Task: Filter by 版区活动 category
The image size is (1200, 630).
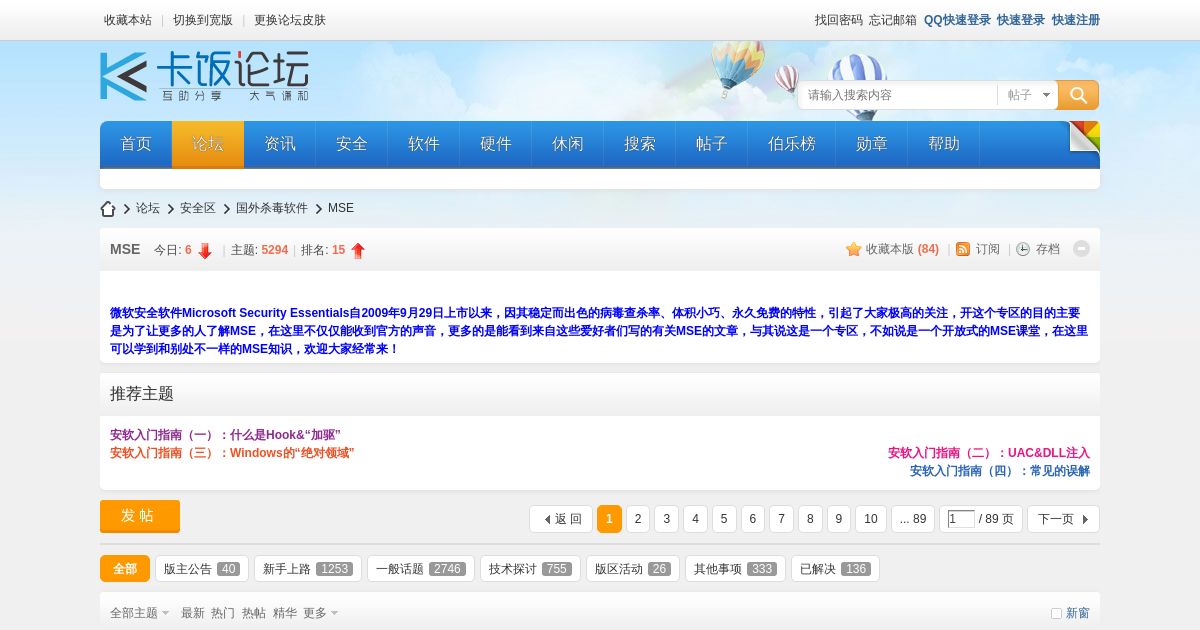Action: pyautogui.click(x=633, y=569)
